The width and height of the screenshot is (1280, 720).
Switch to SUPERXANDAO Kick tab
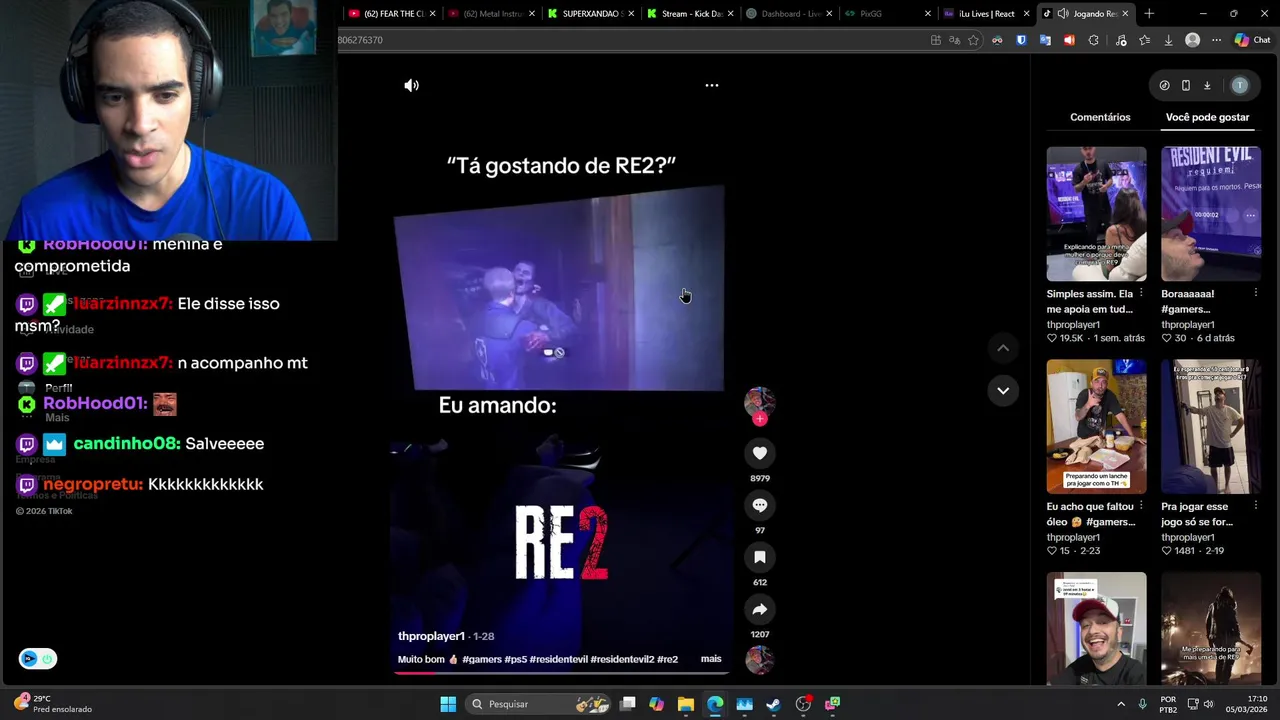[590, 13]
